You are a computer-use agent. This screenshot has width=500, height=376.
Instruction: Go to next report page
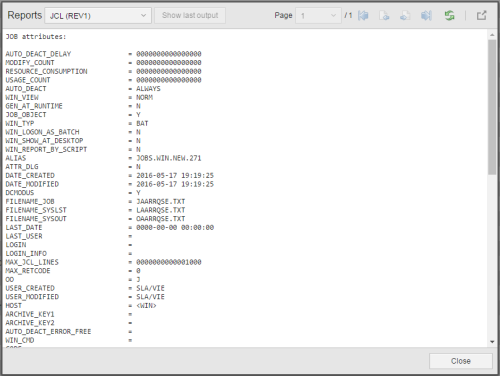405,15
